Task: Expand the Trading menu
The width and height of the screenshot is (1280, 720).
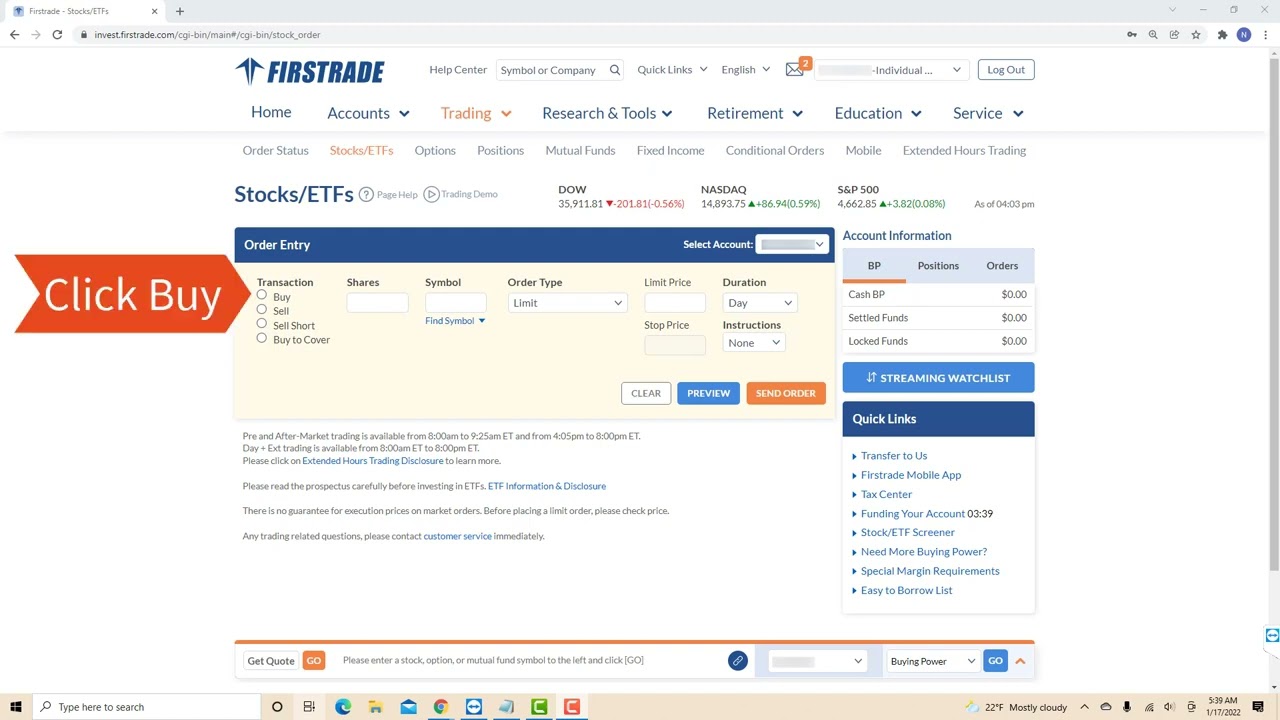Action: point(476,113)
